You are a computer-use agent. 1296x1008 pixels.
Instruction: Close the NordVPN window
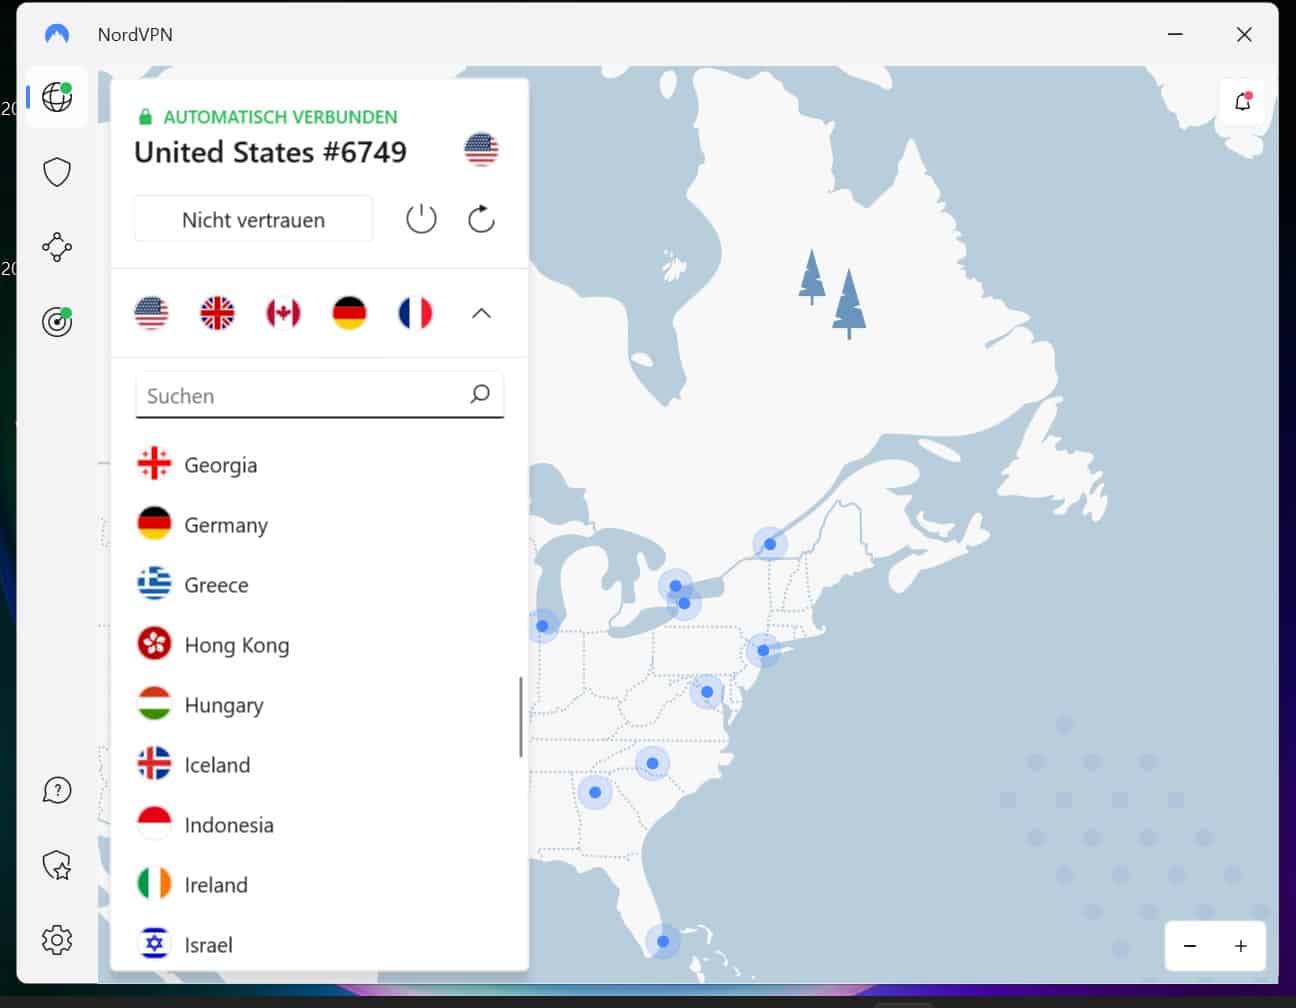coord(1244,34)
